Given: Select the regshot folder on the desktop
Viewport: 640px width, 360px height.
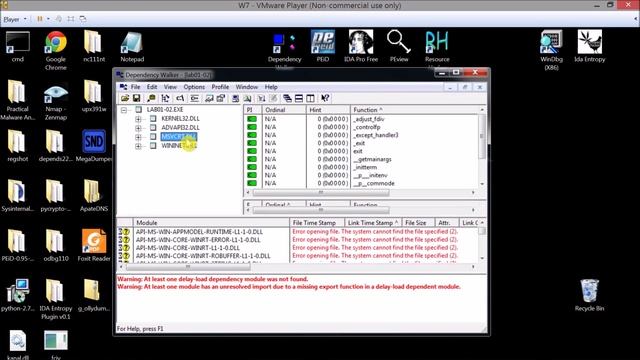Looking at the screenshot, I should click(x=18, y=146).
